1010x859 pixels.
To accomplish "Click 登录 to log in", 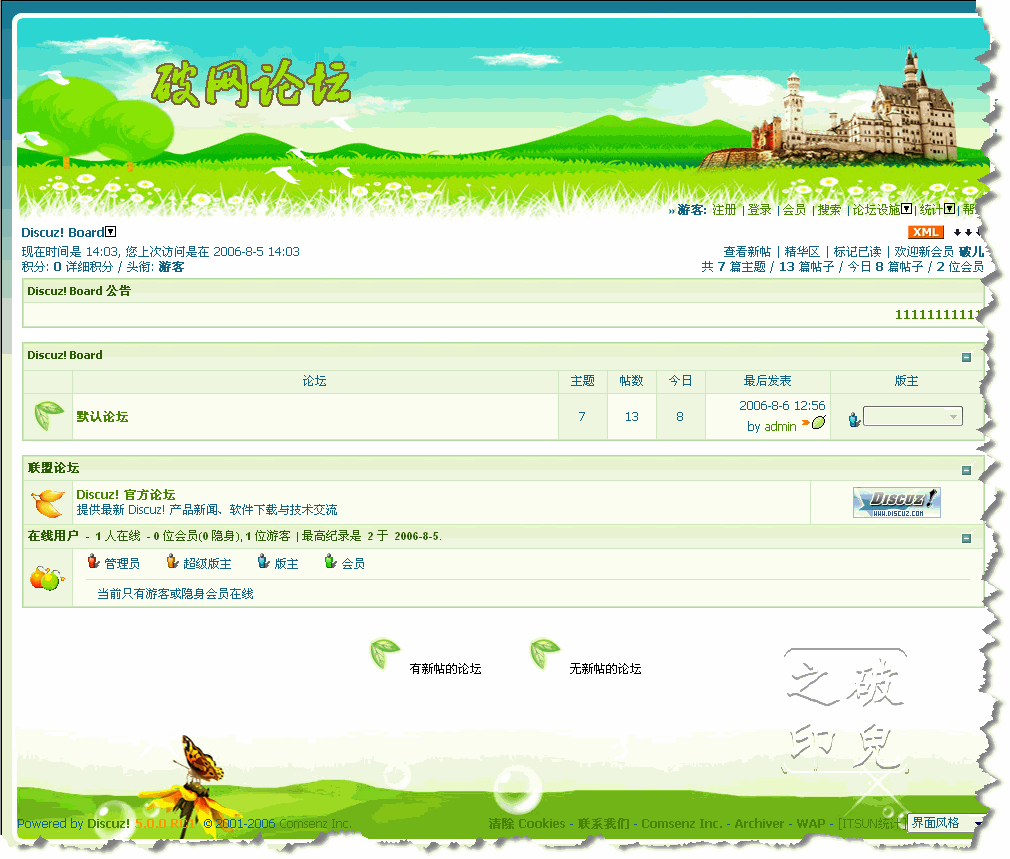I will [759, 210].
